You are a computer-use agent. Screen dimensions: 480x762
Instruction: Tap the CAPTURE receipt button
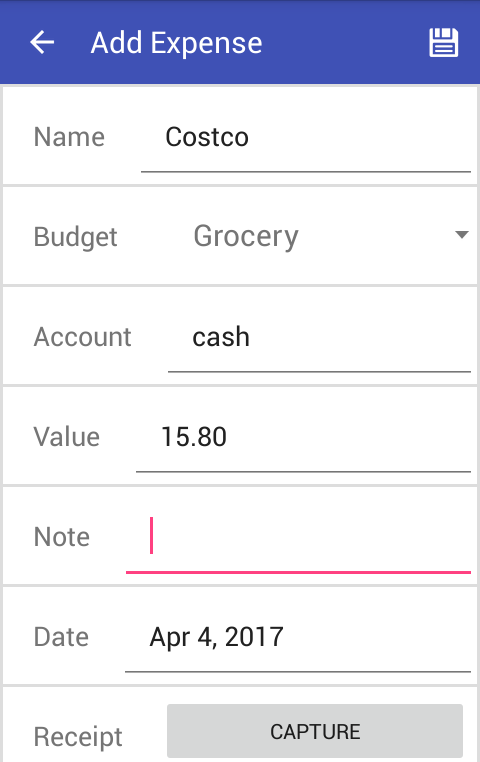tap(315, 731)
